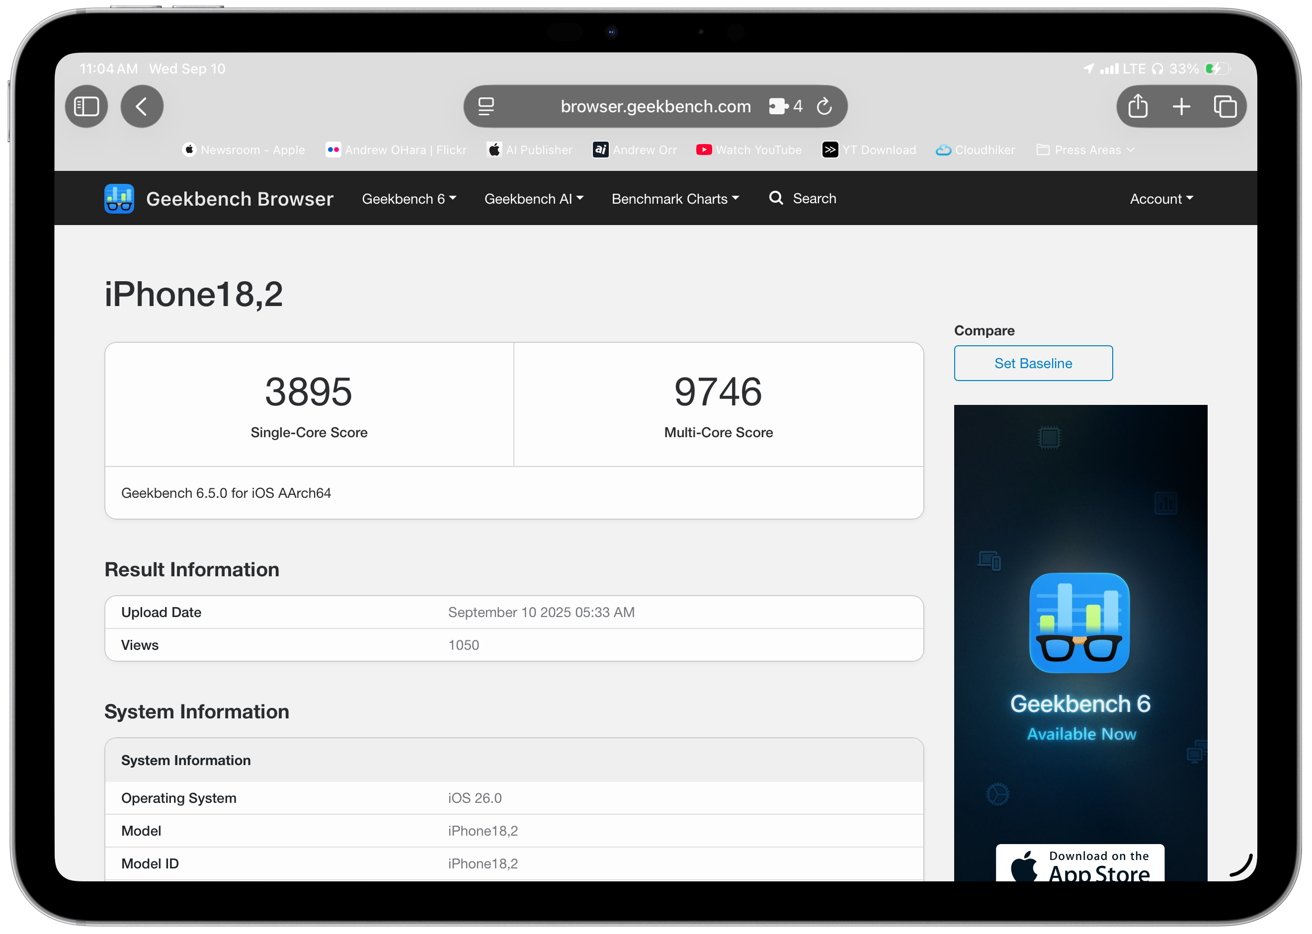Open the Andrew OHara Flickr bookmark

click(x=396, y=149)
